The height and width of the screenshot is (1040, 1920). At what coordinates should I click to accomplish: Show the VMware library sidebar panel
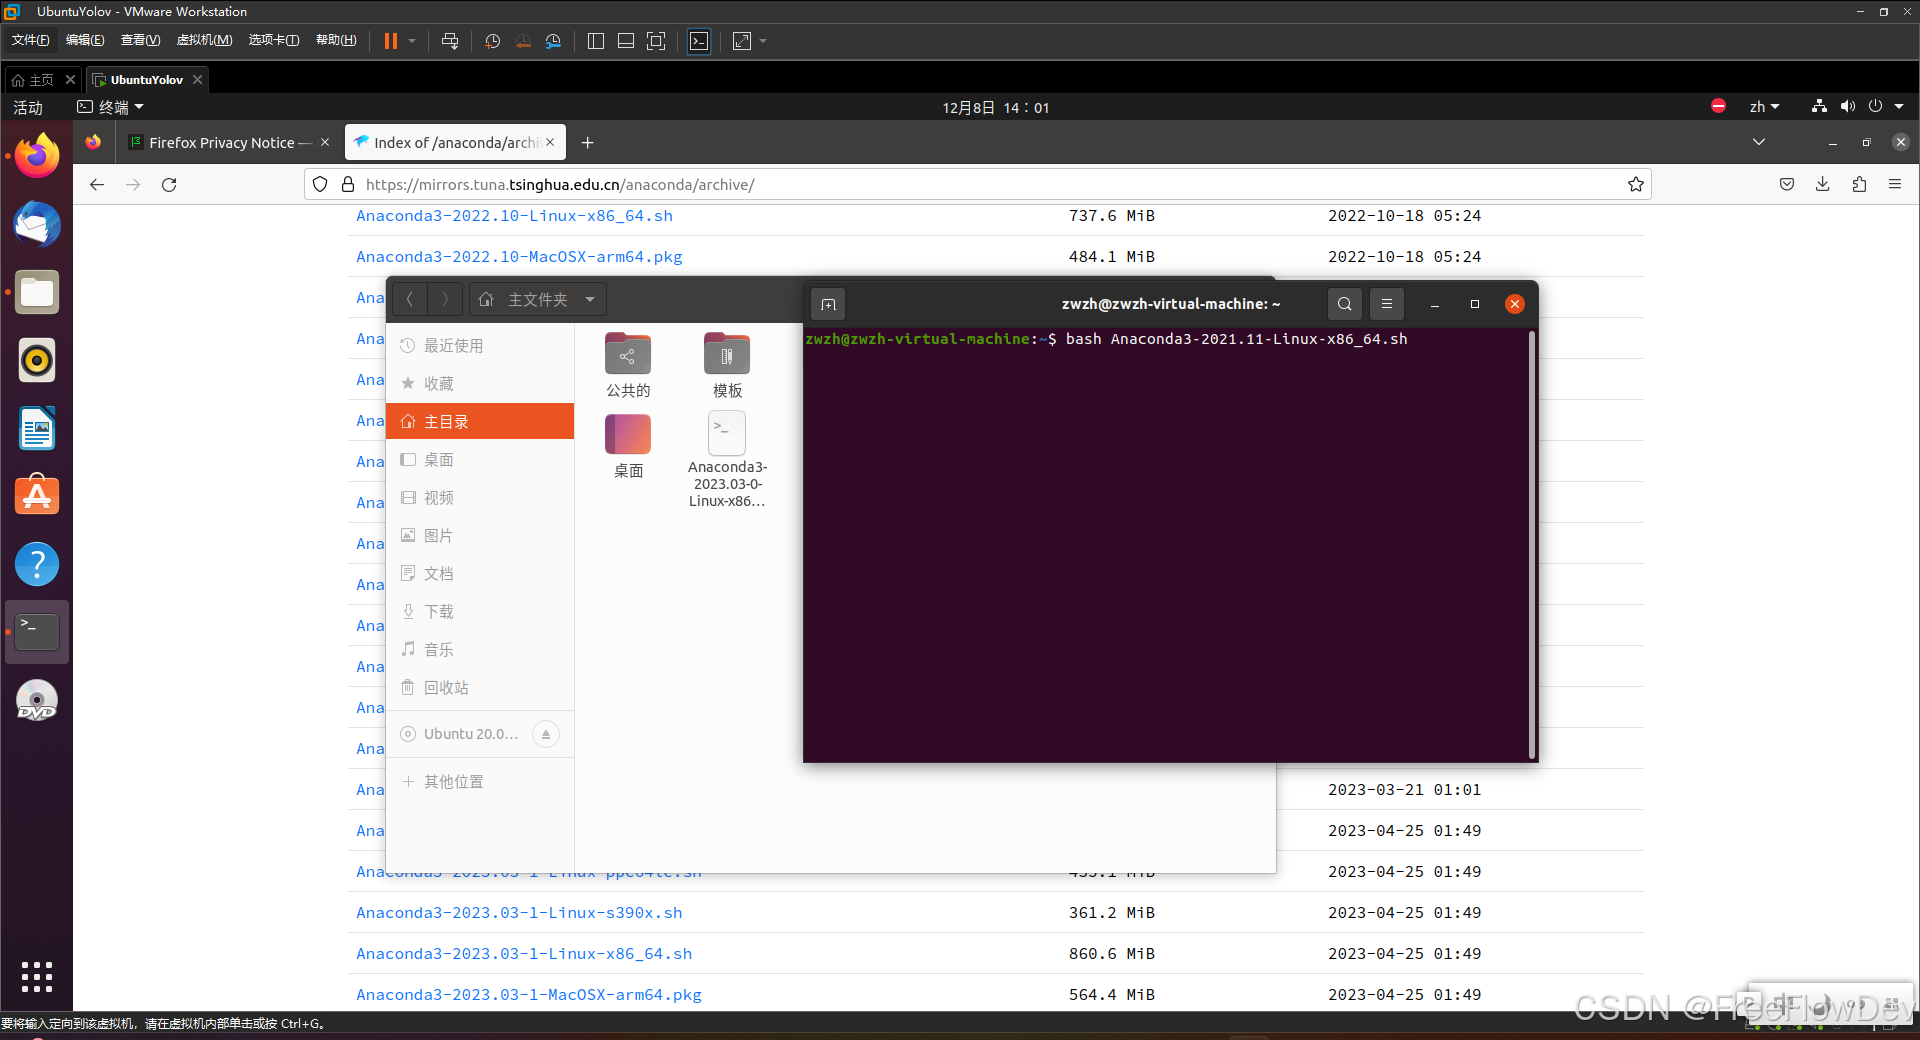coord(595,41)
